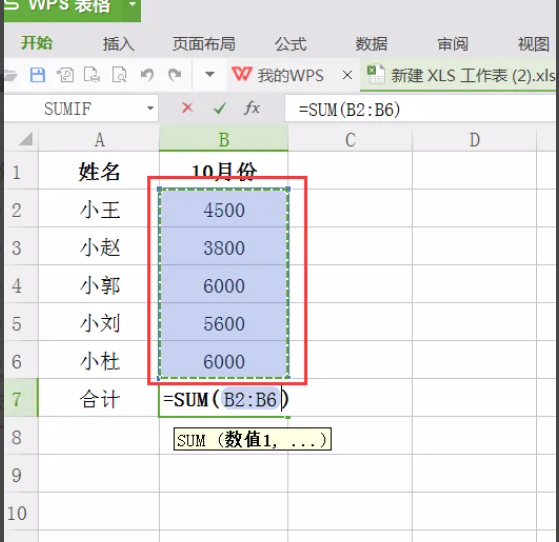Click inside the formula bar input
The width and height of the screenshot is (559, 542).
421,109
